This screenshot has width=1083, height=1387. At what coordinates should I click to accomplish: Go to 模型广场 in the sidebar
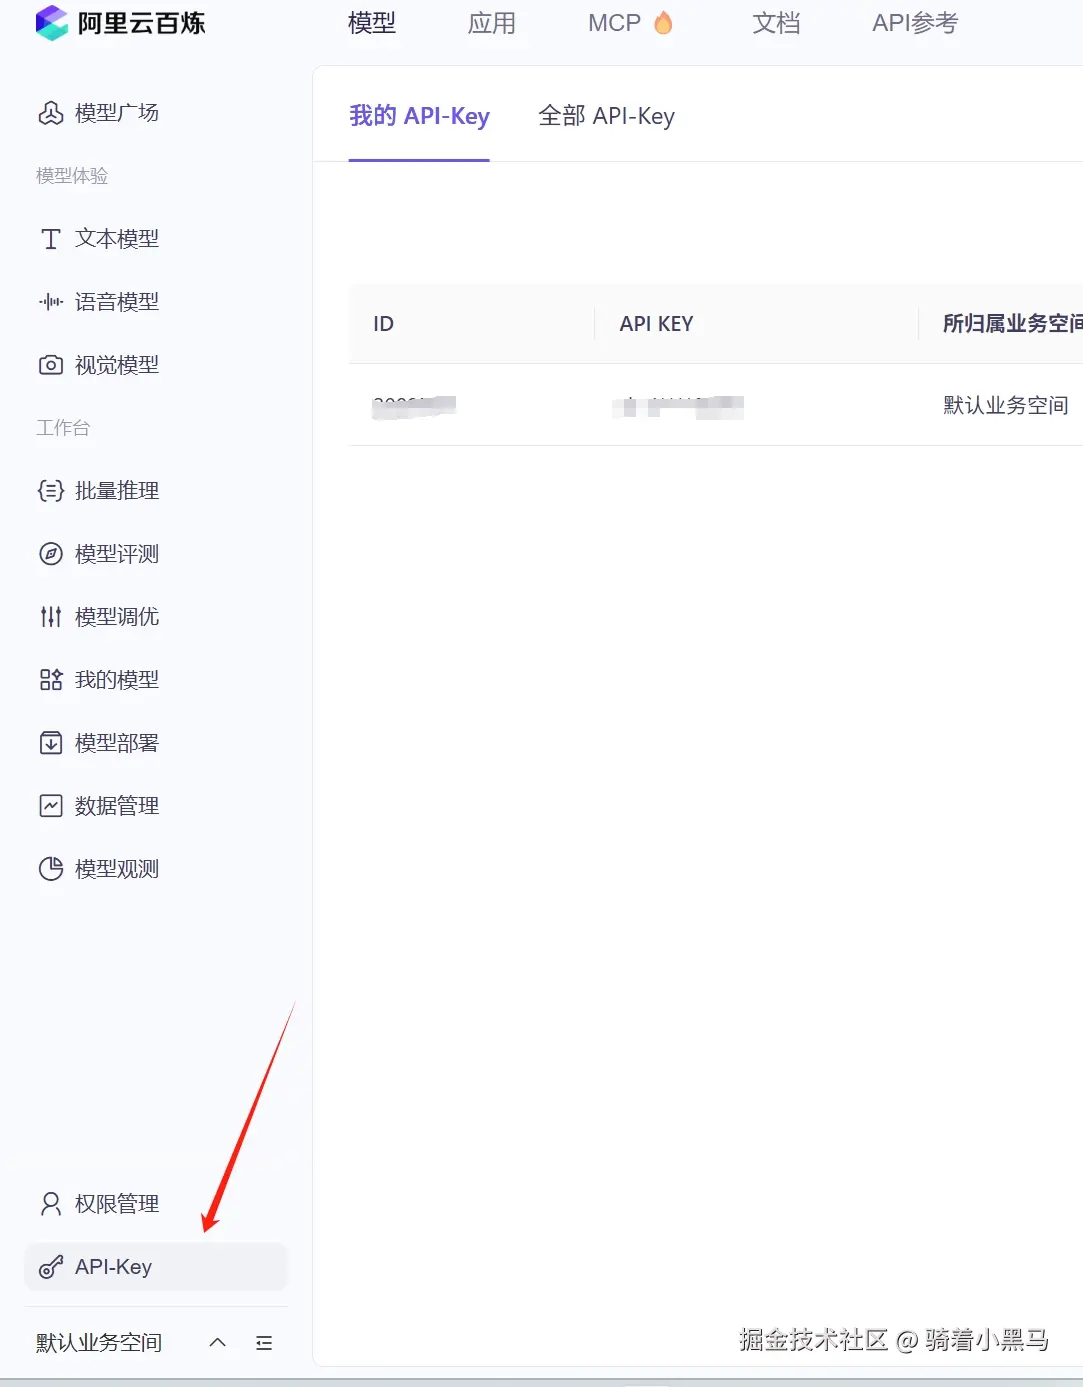click(x=117, y=113)
